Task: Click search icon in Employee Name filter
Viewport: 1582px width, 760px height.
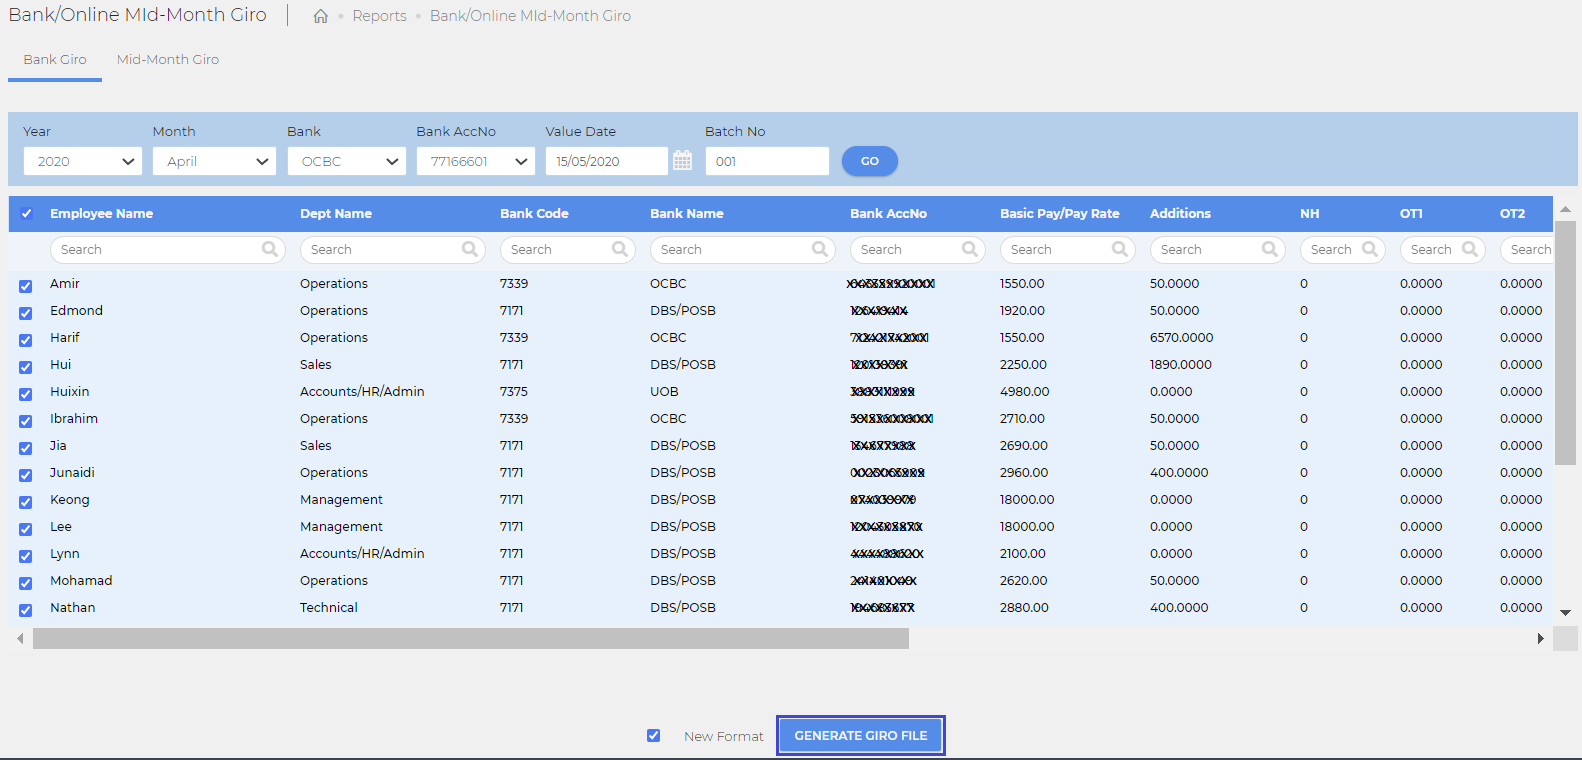Action: [270, 249]
